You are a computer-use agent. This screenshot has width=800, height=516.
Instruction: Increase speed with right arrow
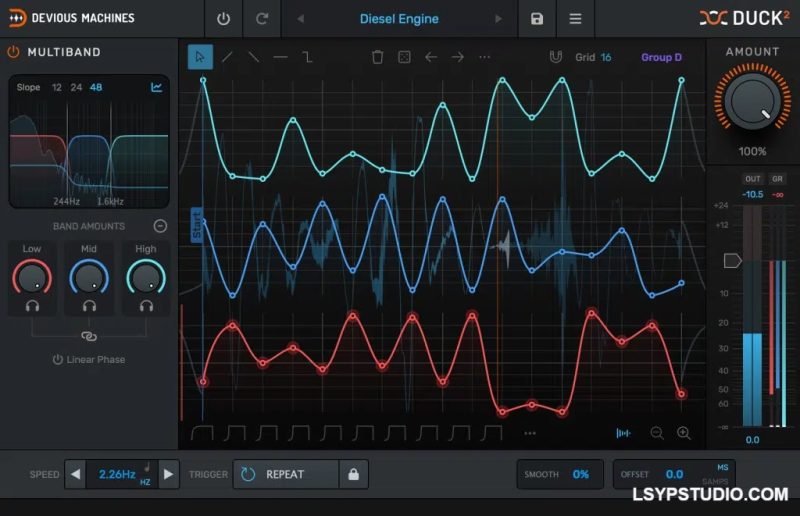pyautogui.click(x=168, y=474)
